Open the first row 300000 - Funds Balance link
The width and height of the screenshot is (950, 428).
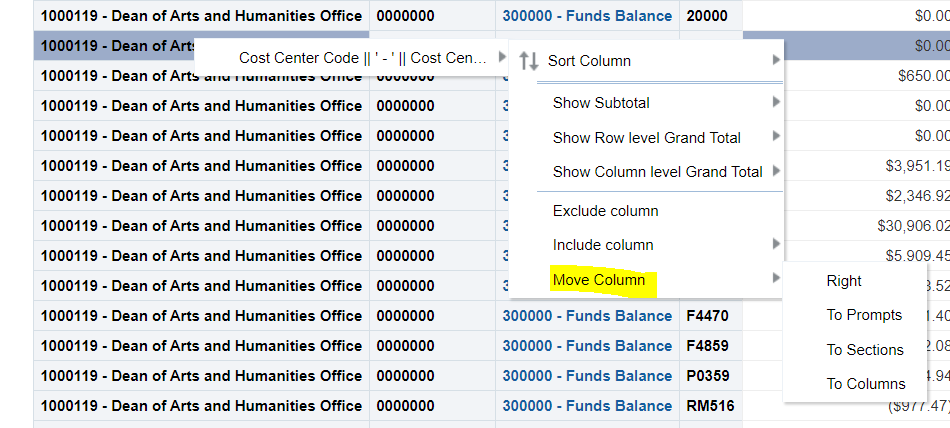[587, 16]
